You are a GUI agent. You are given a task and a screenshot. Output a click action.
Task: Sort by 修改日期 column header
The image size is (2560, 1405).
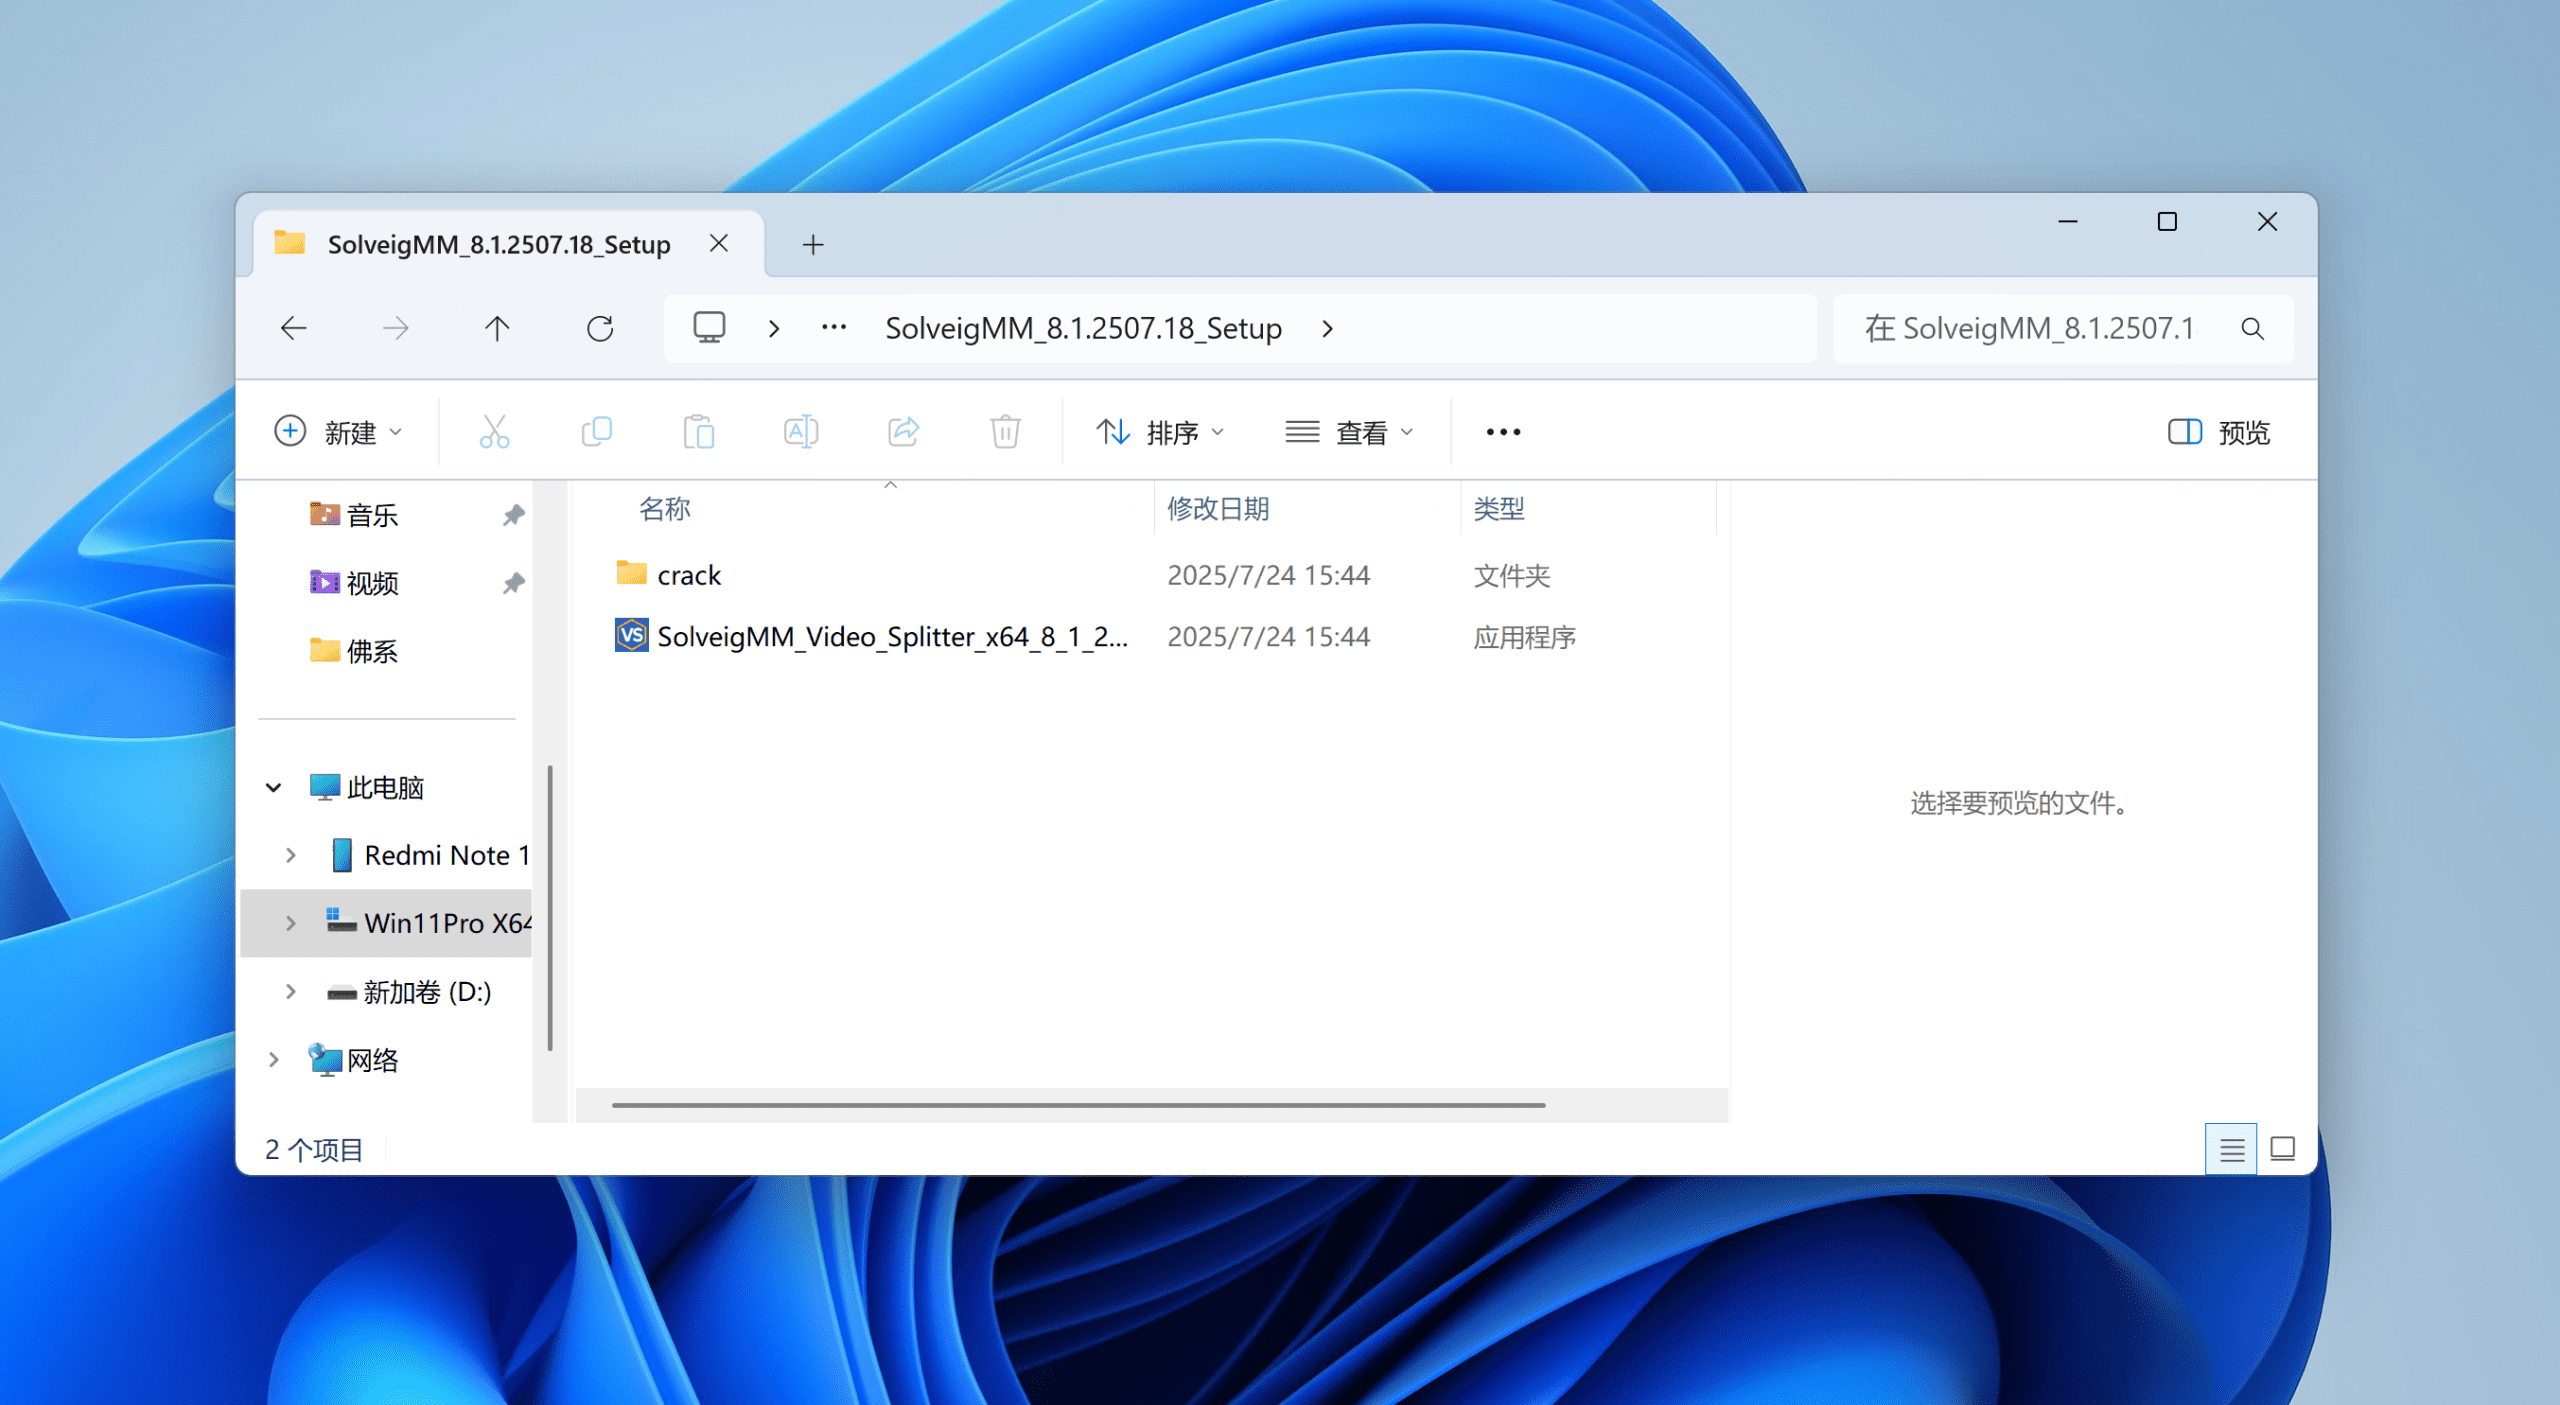pyautogui.click(x=1218, y=509)
